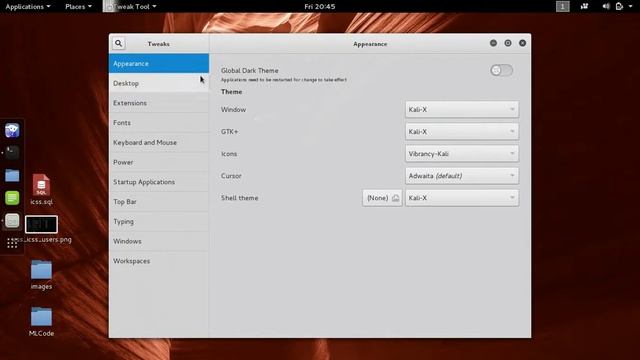Show all applications grid in dock

click(x=12, y=243)
